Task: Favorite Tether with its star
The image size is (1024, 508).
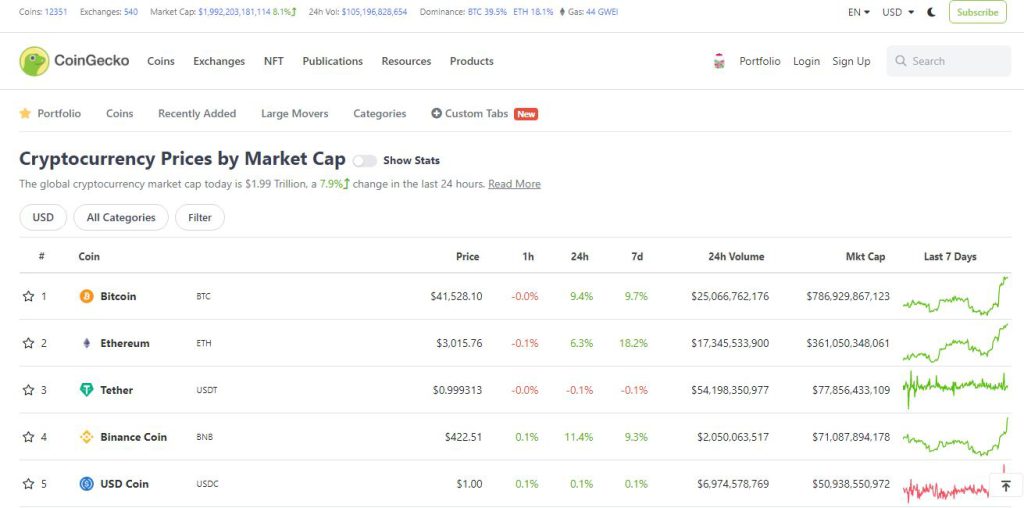Action: 28,390
